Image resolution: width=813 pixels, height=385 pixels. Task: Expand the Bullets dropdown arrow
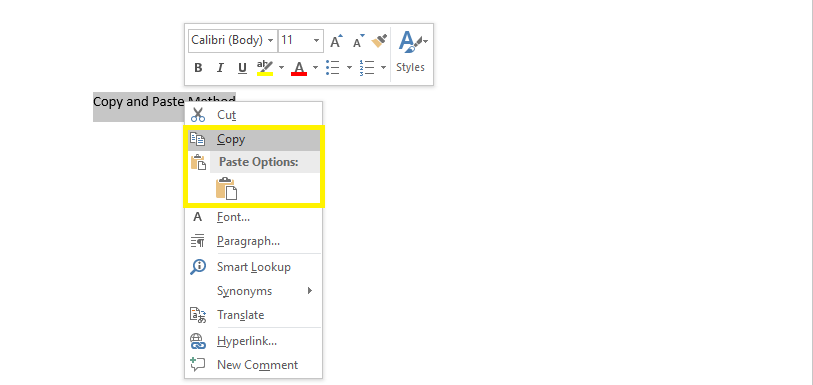pos(349,68)
